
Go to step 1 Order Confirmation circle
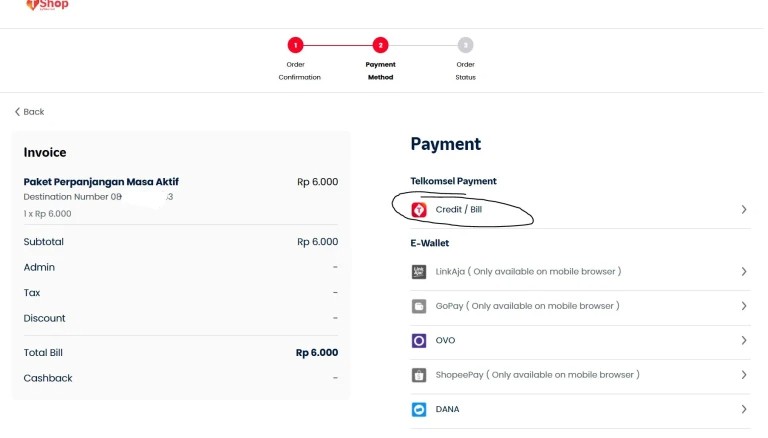click(x=295, y=45)
